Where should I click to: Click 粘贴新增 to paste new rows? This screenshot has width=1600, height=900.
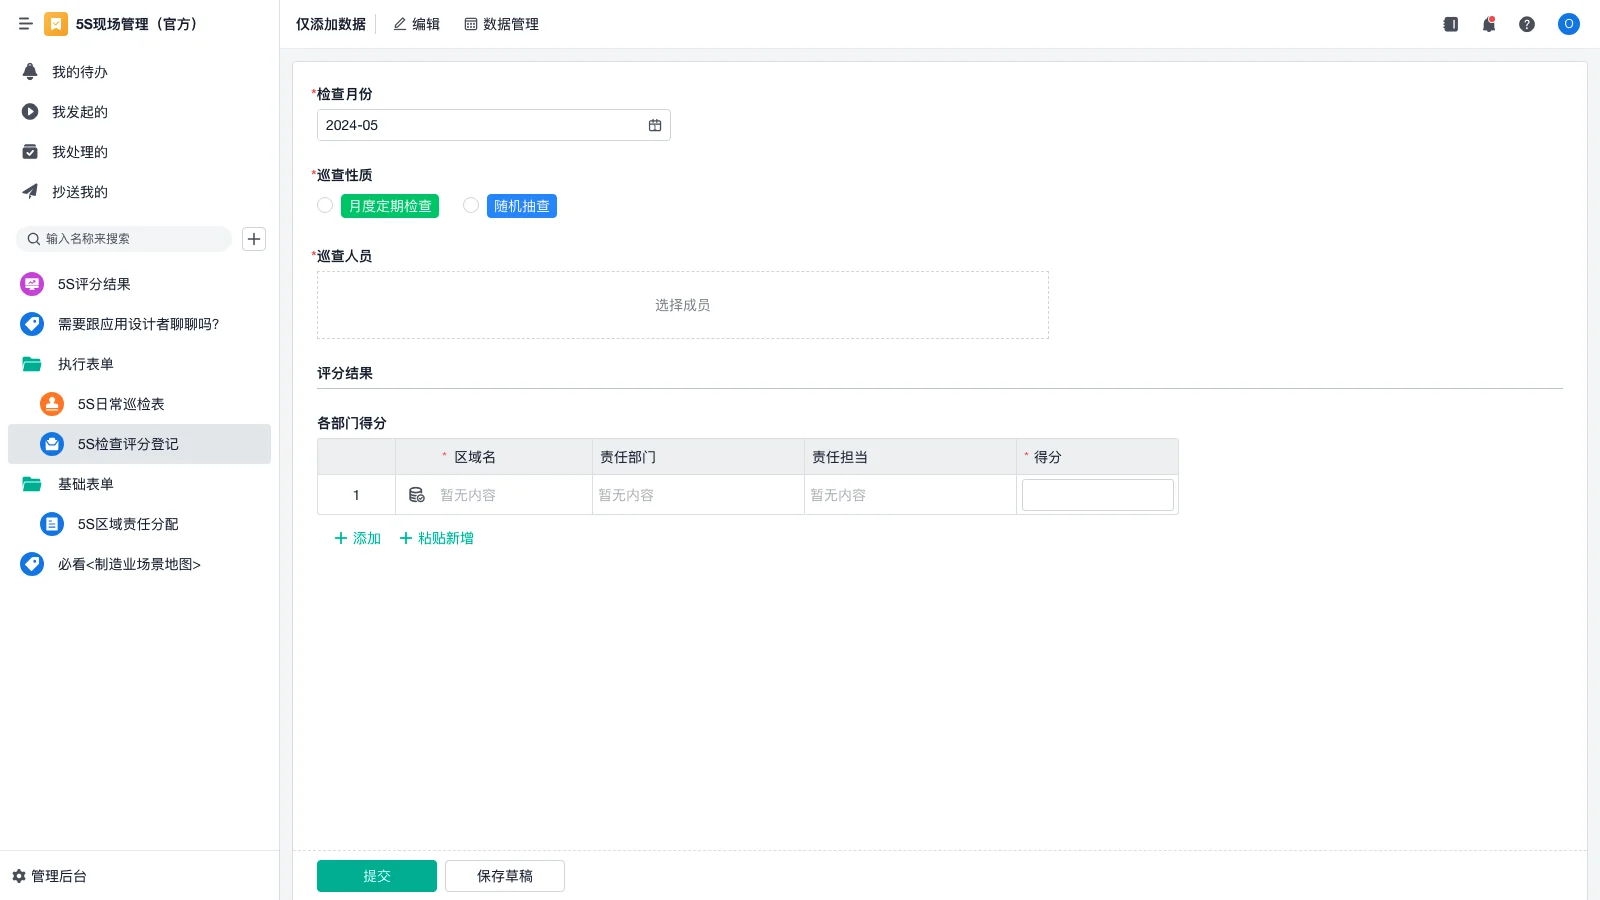tap(436, 538)
